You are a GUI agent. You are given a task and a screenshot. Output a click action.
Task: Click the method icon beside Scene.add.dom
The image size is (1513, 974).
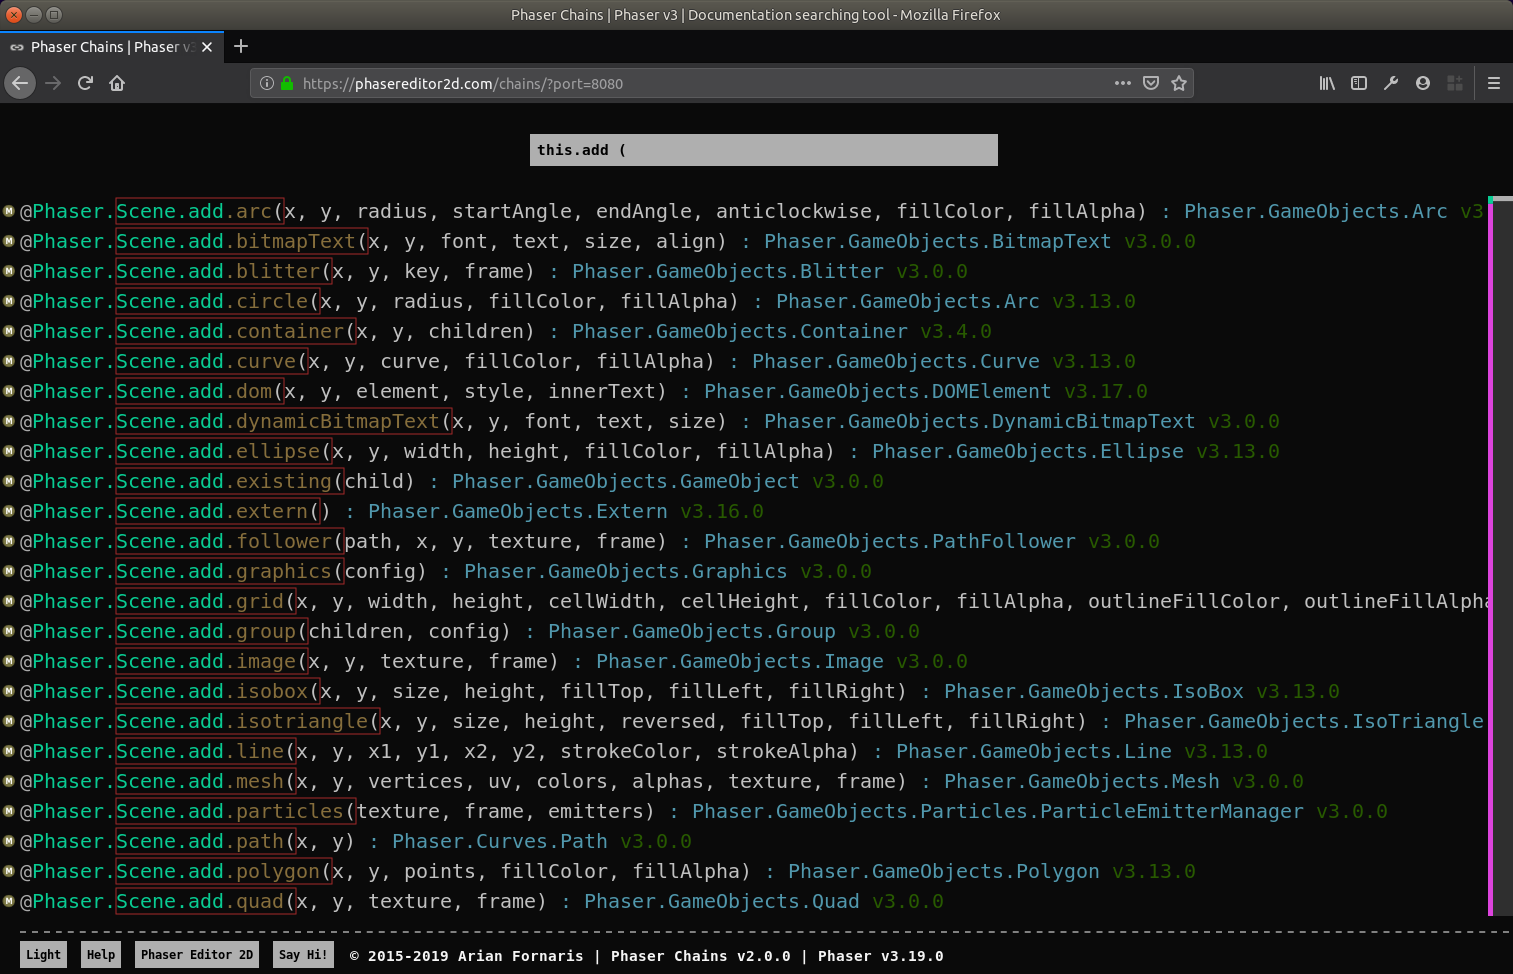pyautogui.click(x=8, y=391)
